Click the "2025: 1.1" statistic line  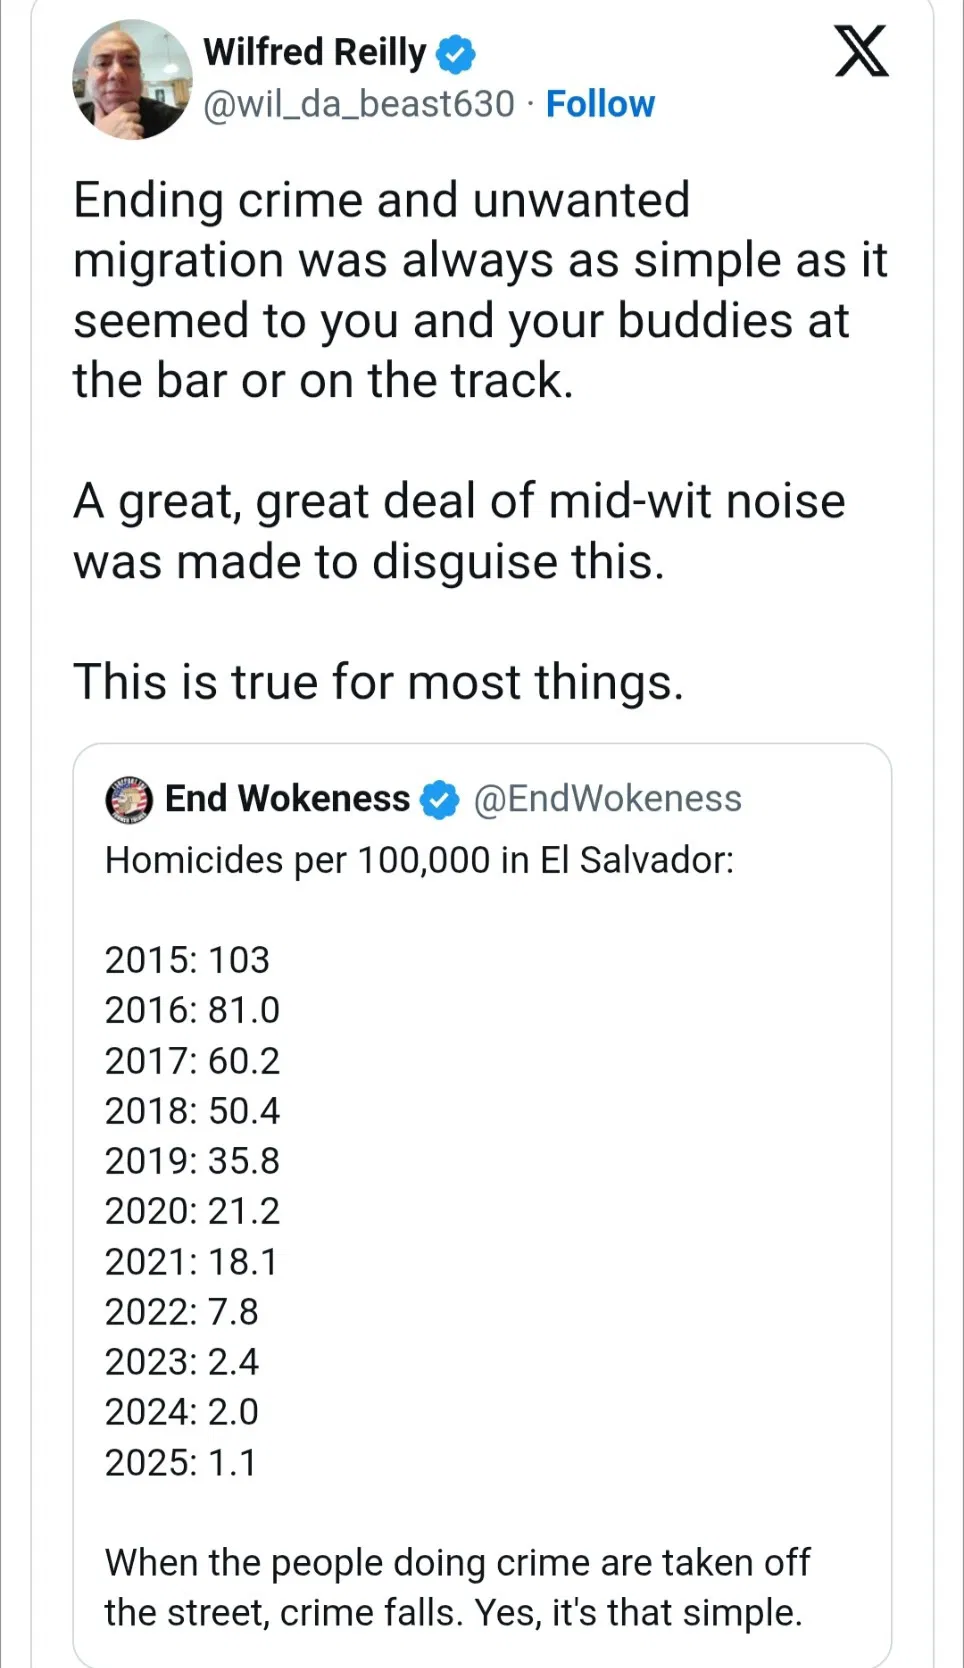point(181,1463)
